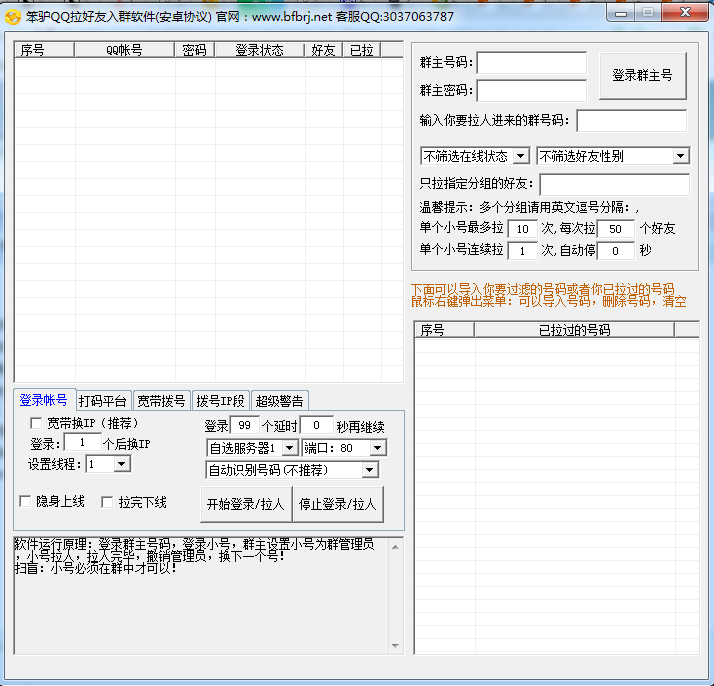Screen dimensions: 714x686
Task: Click 停止登录/拉人 button
Action: point(338,504)
